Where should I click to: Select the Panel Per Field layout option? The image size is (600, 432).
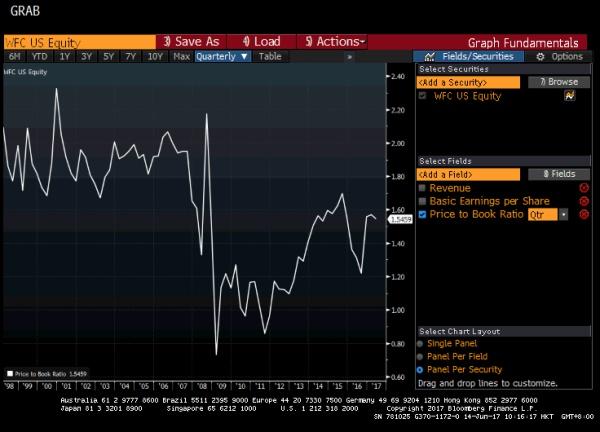point(420,357)
